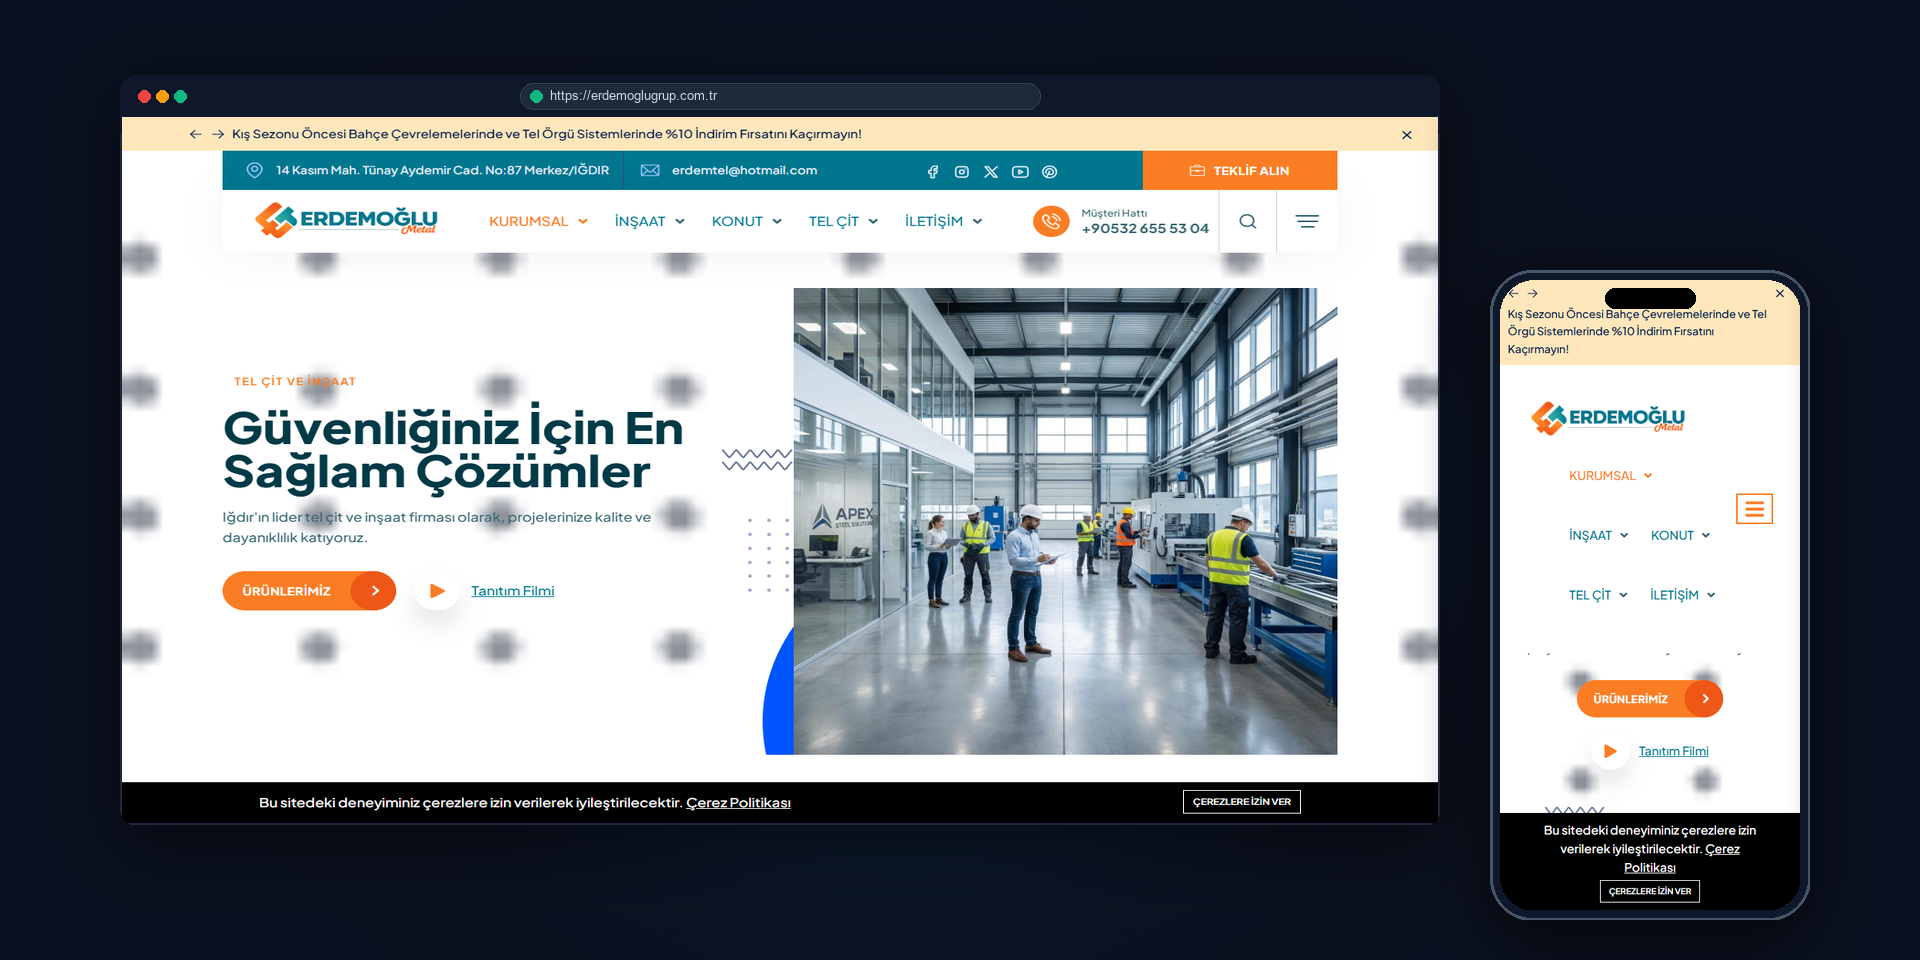Click the desktop ÜRÜNLERİMİZ button label
Viewport: 1920px width, 960px height.
coord(286,591)
